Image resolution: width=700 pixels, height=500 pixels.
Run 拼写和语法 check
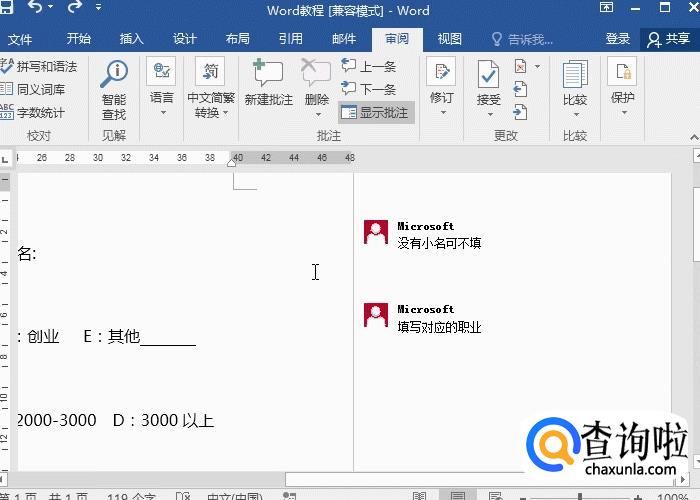(x=39, y=67)
